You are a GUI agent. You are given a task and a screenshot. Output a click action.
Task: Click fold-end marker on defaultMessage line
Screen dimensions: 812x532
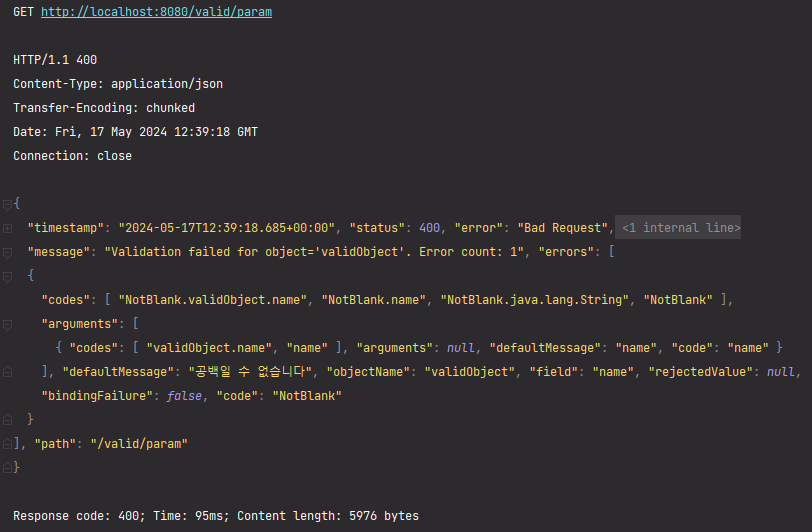(x=7, y=372)
